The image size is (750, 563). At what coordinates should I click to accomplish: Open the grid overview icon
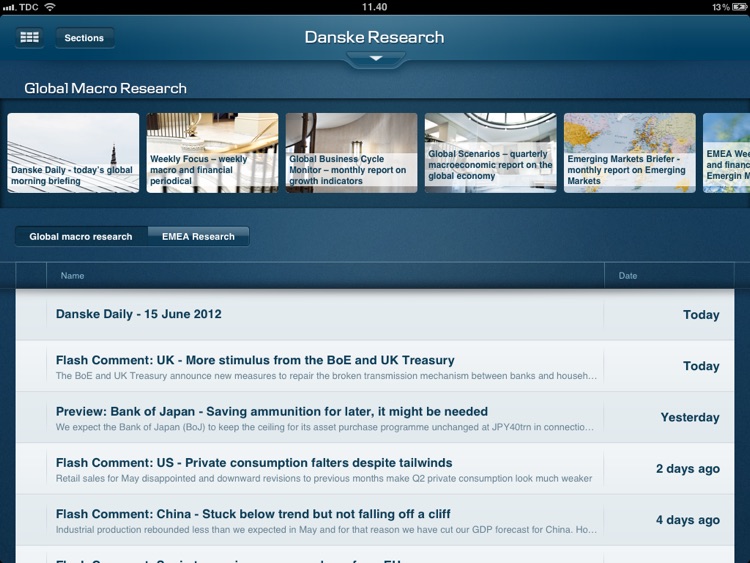click(30, 37)
